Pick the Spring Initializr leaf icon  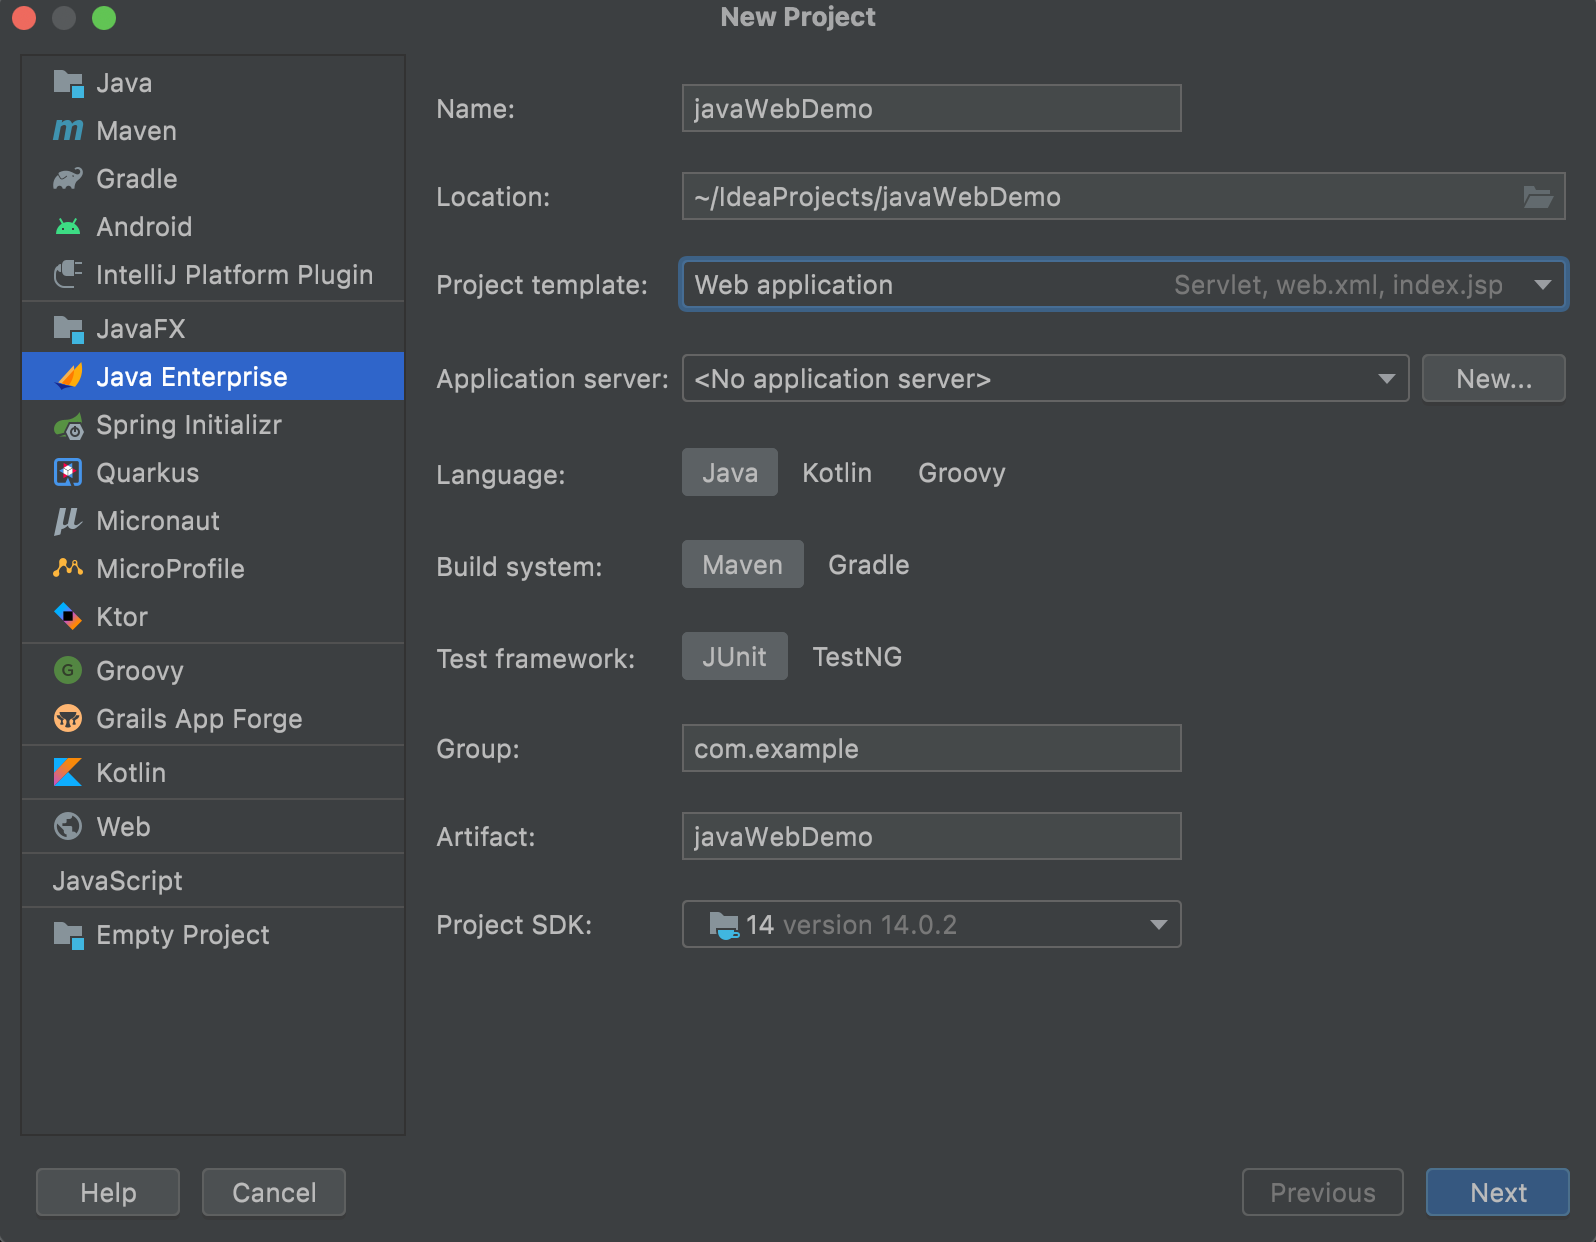click(x=68, y=426)
